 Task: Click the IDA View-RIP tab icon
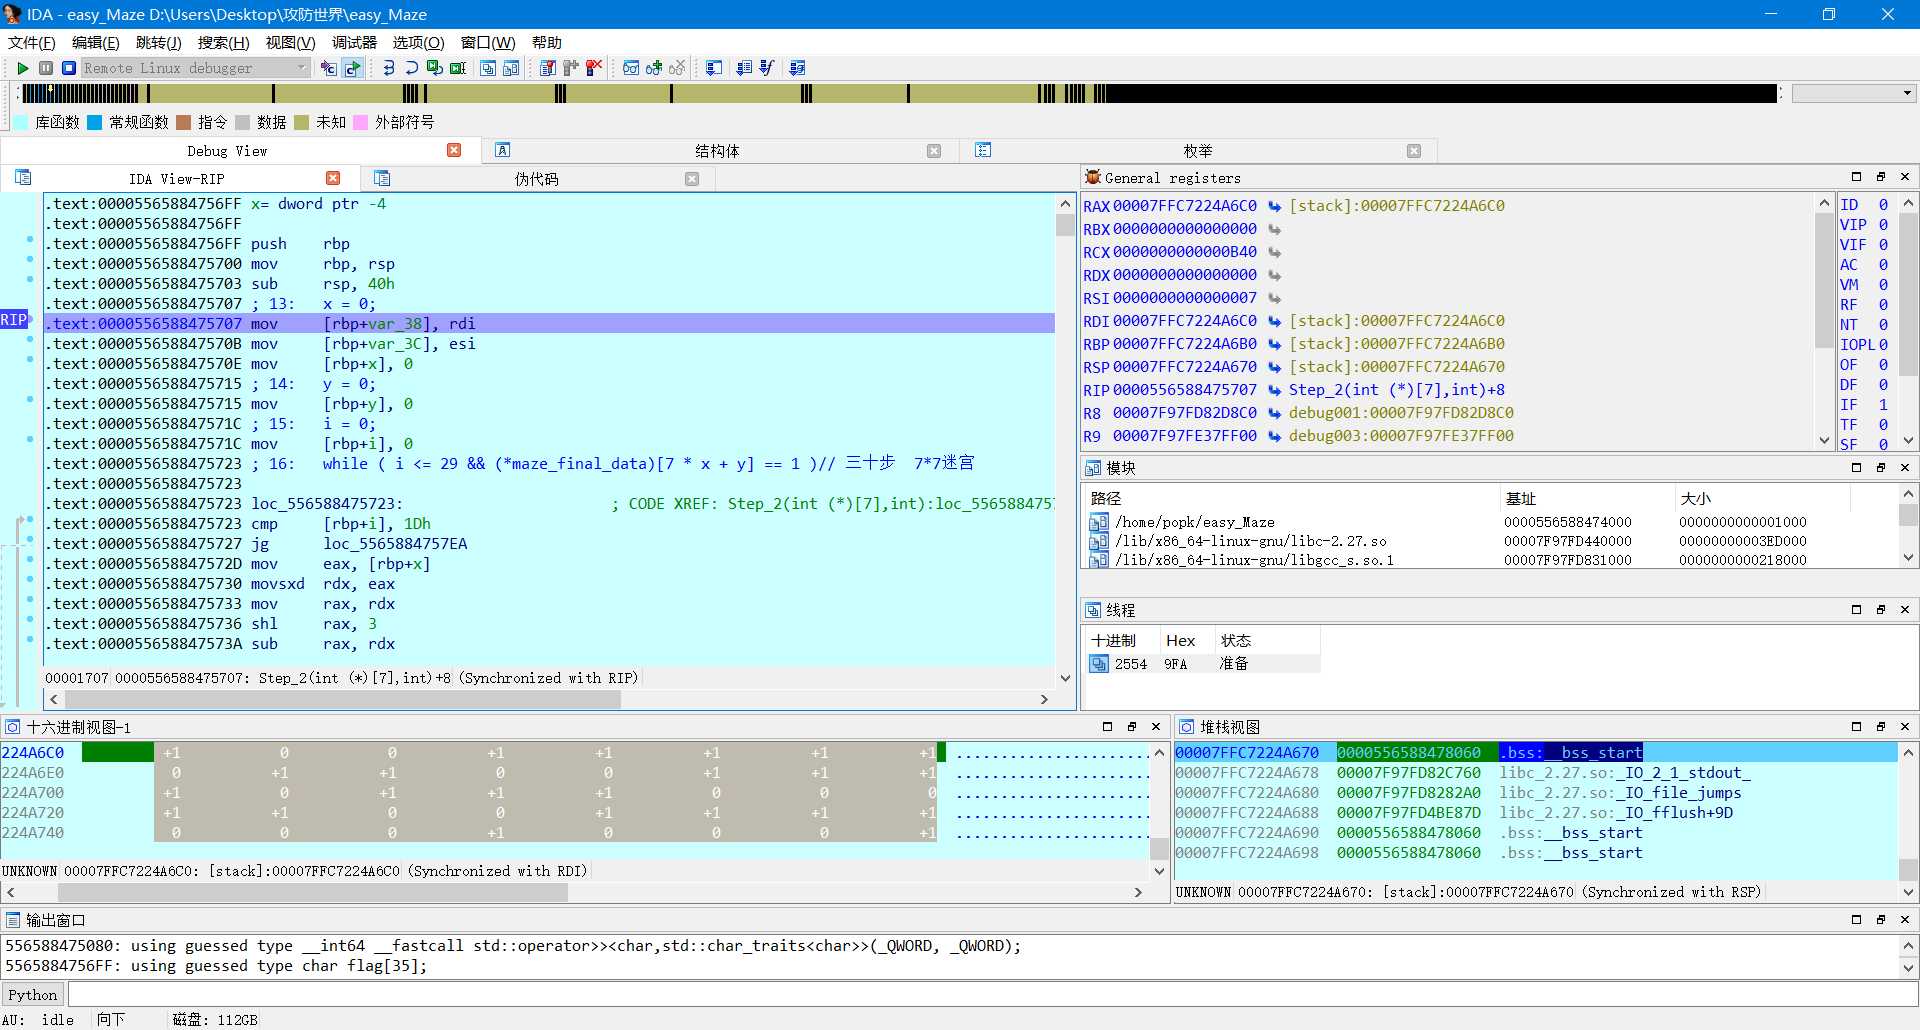pyautogui.click(x=23, y=178)
